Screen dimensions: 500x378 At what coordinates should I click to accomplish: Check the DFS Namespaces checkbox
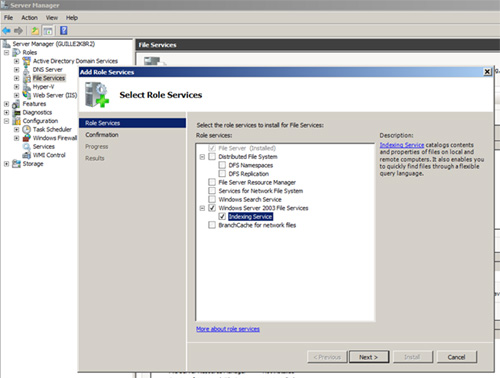[x=222, y=165]
